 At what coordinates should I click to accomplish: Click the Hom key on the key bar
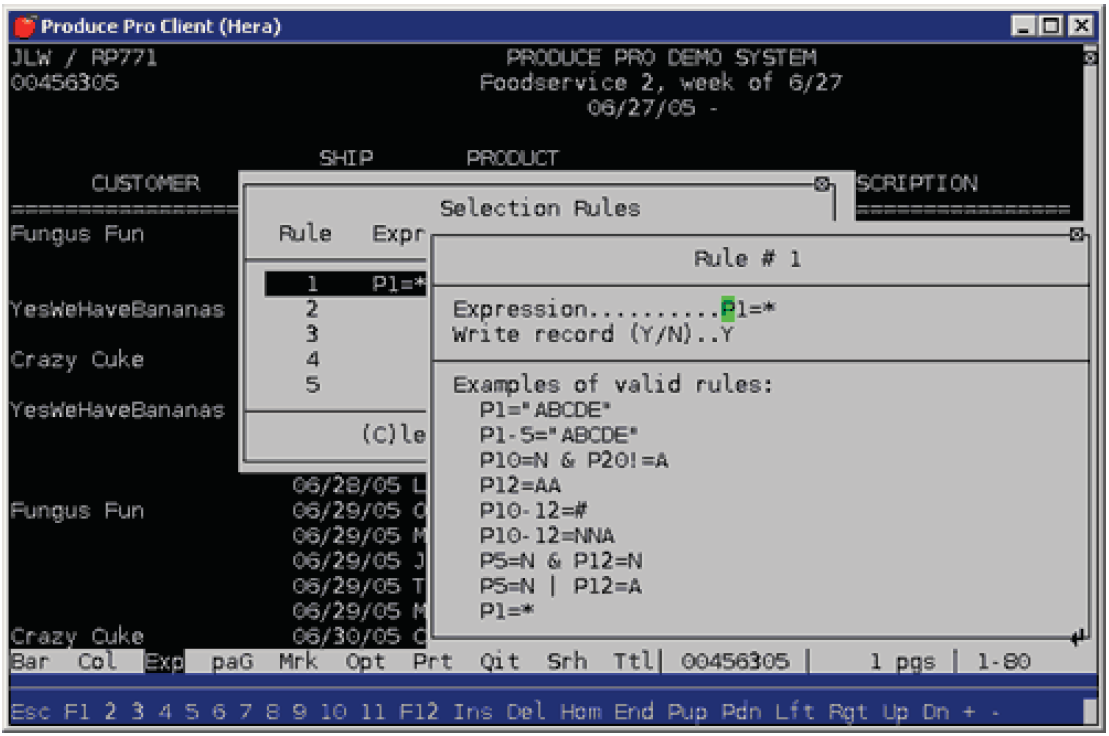[580, 711]
